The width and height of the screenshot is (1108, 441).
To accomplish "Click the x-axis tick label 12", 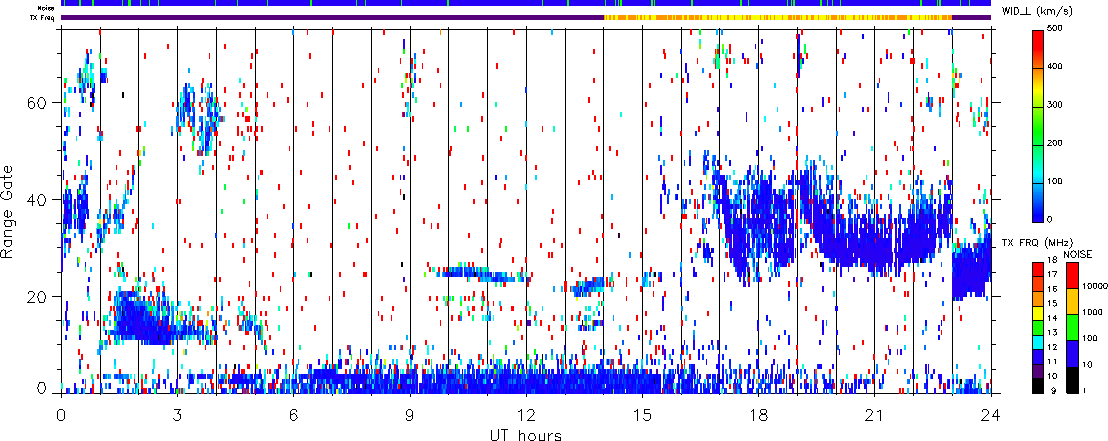I will tap(526, 413).
